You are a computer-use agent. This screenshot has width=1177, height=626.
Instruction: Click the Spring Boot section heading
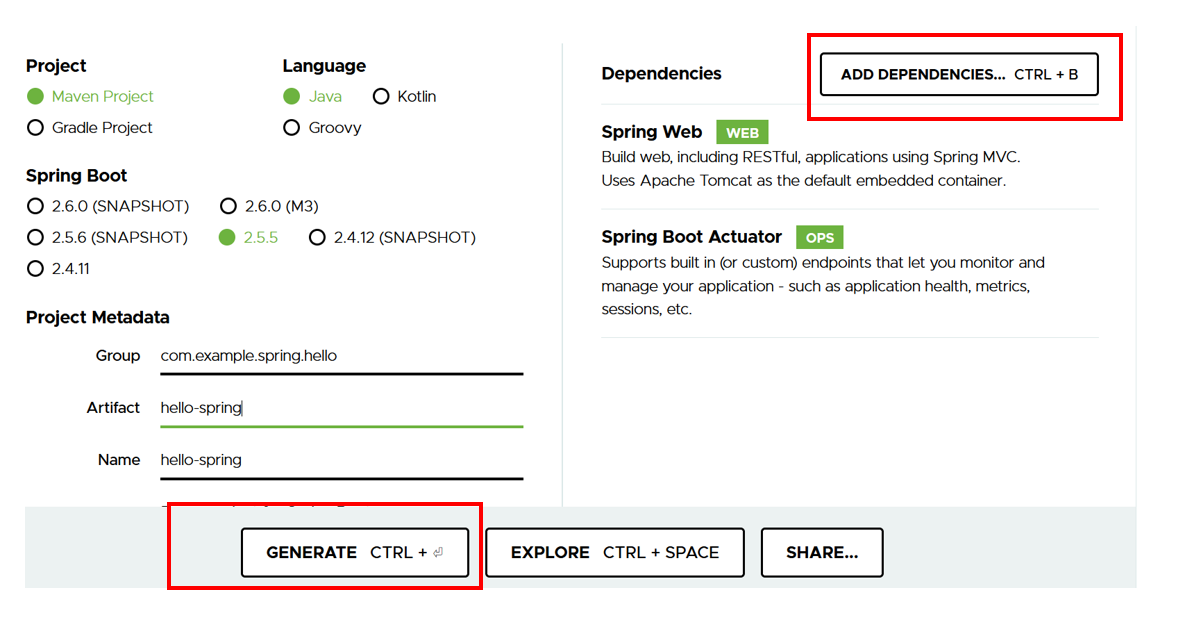(x=77, y=176)
